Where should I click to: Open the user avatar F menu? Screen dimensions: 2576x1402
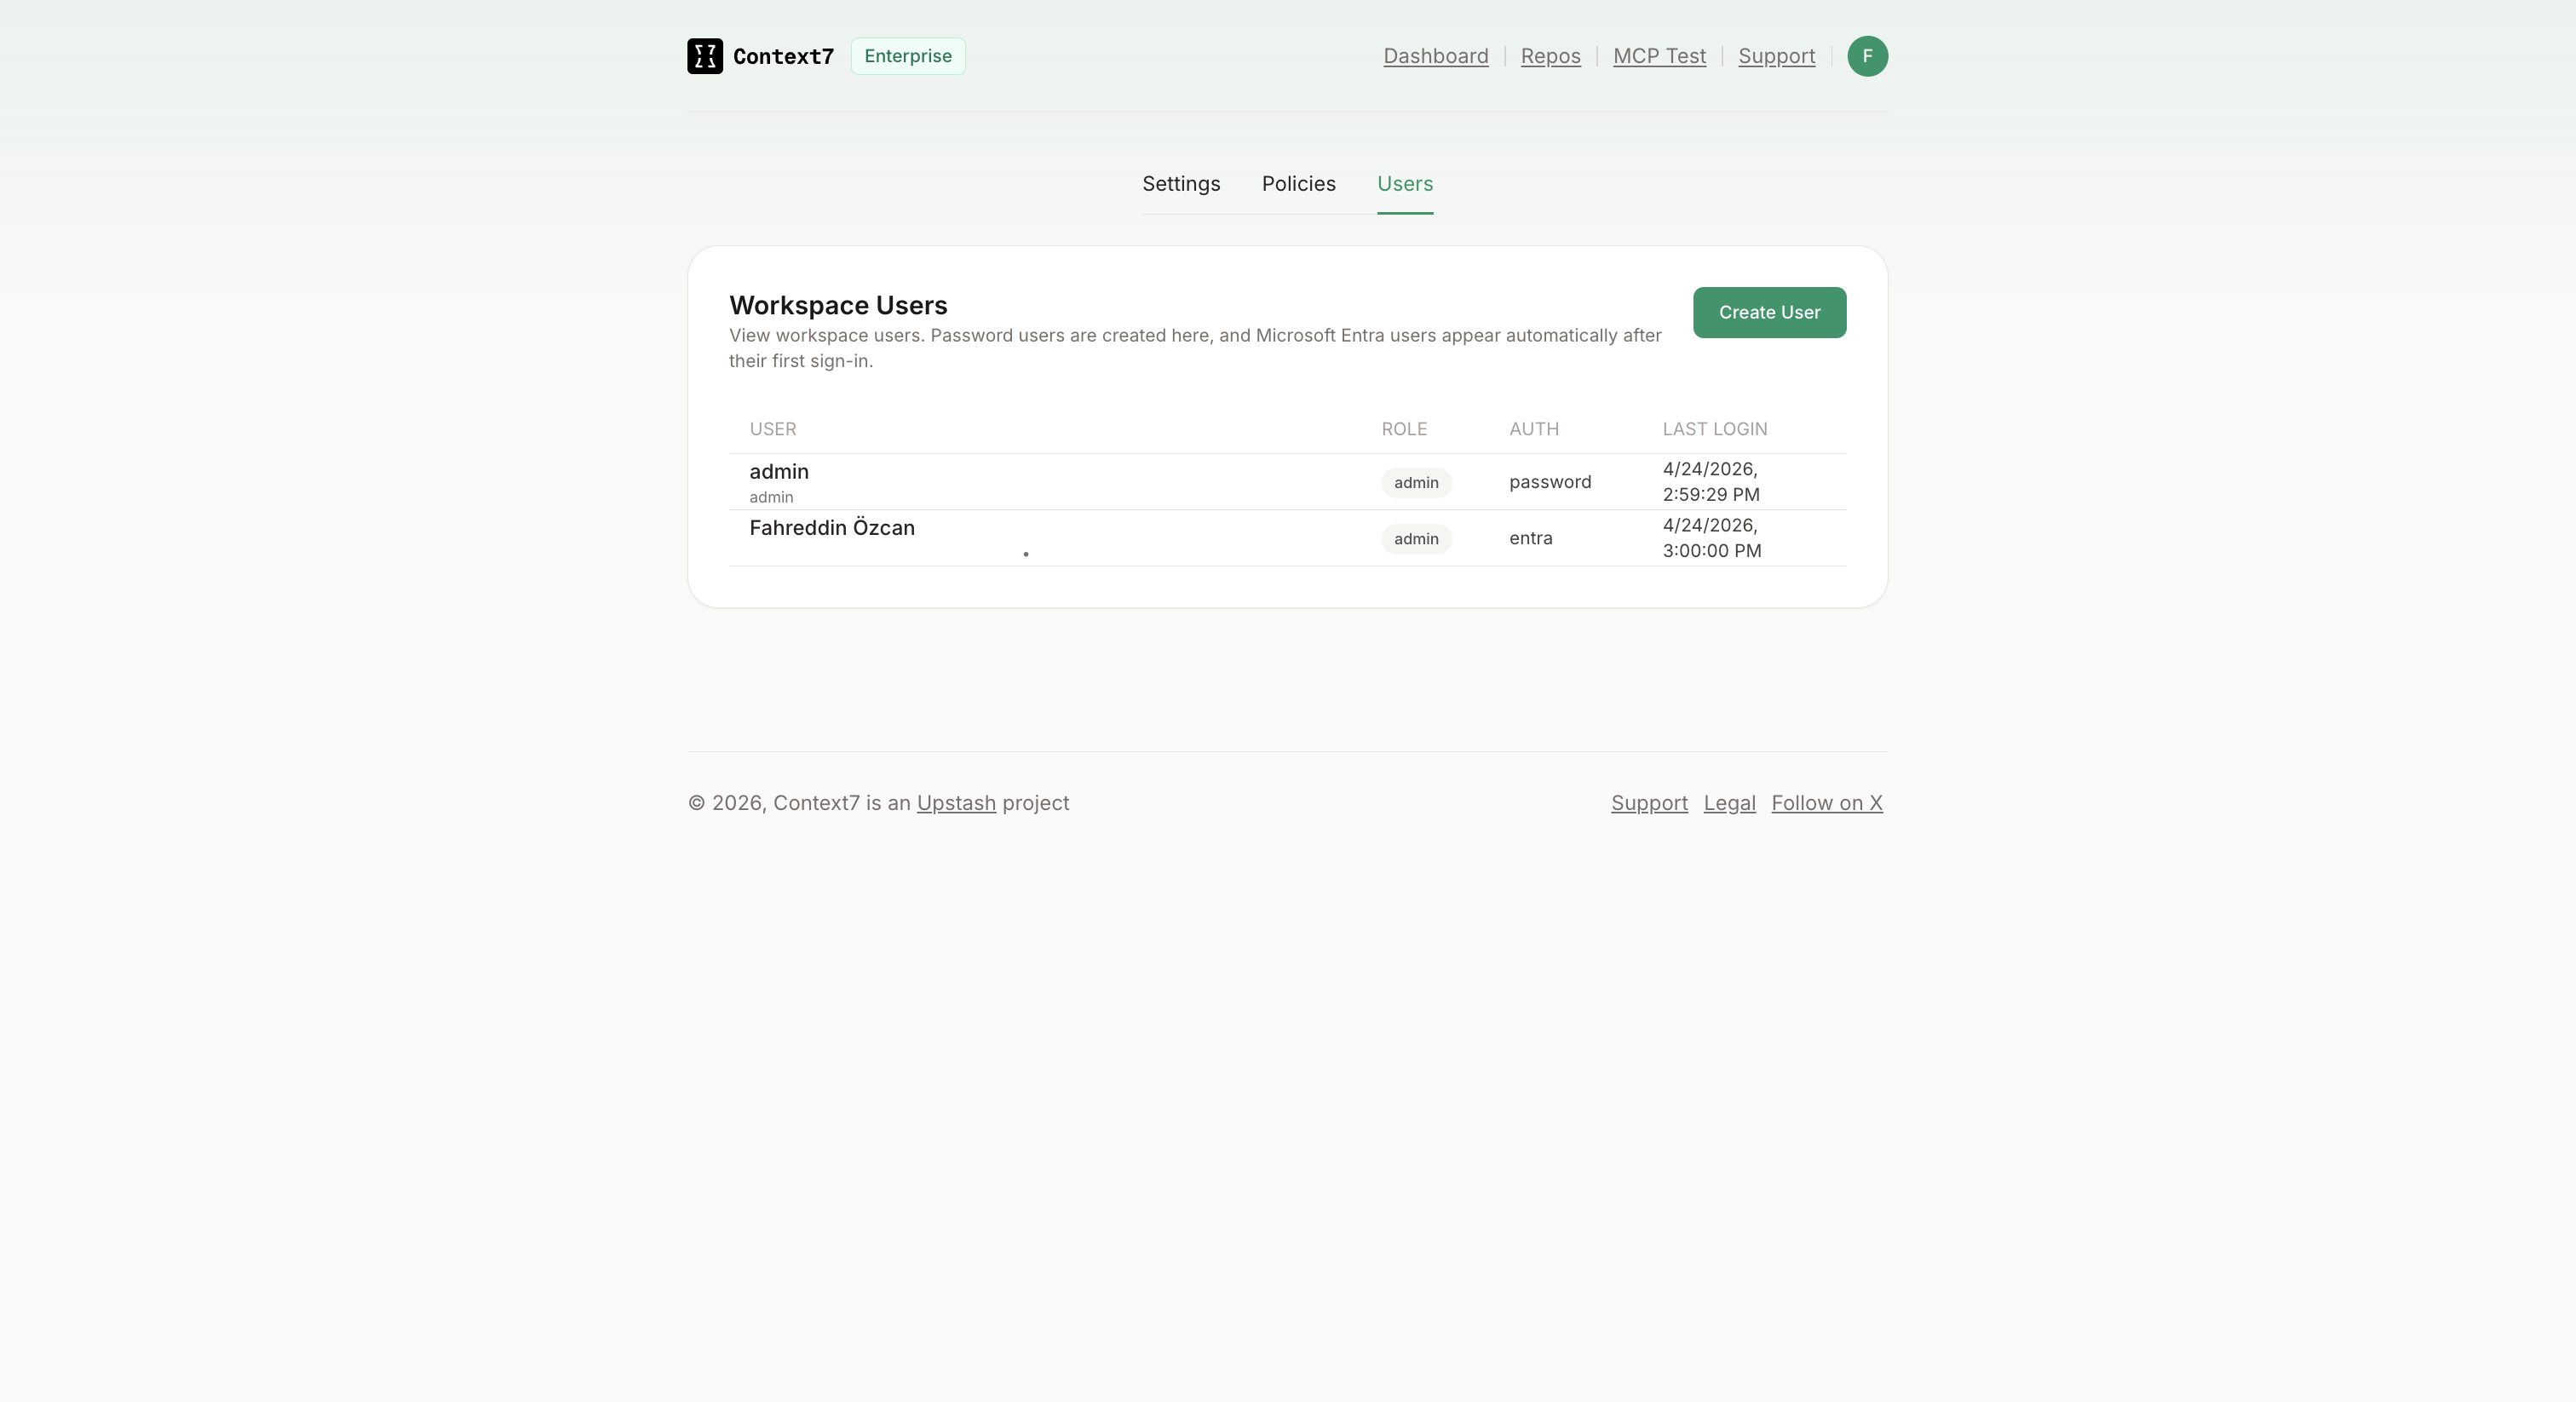[1867, 56]
